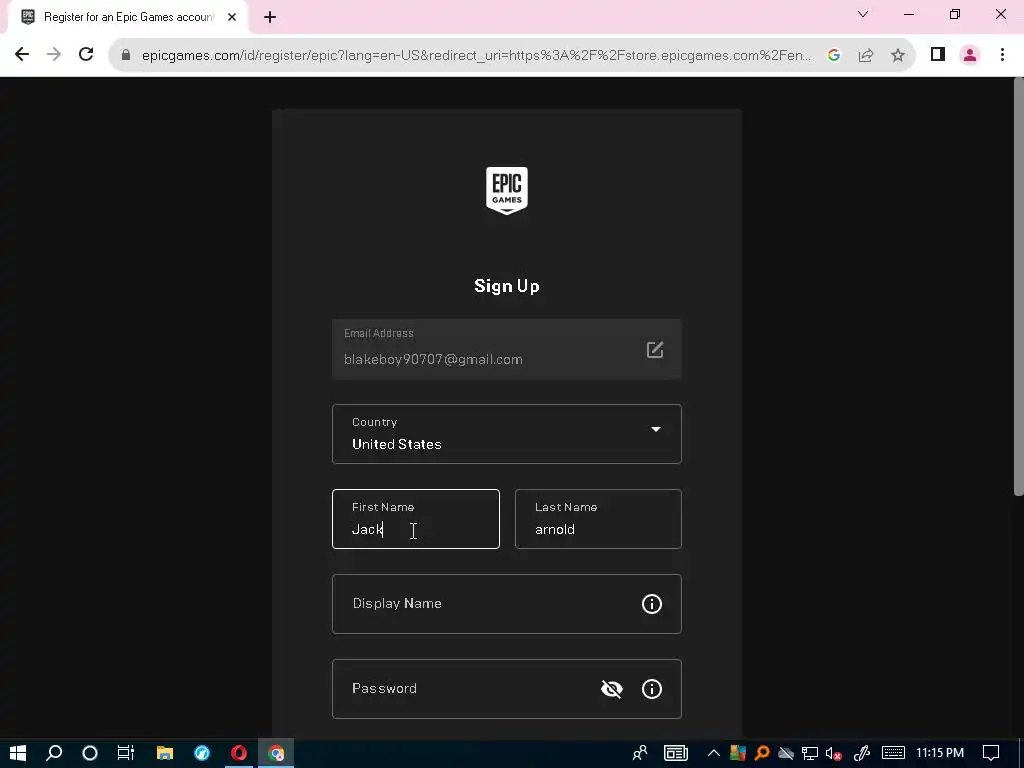
Task: Open News and interests widget
Action: pos(676,753)
